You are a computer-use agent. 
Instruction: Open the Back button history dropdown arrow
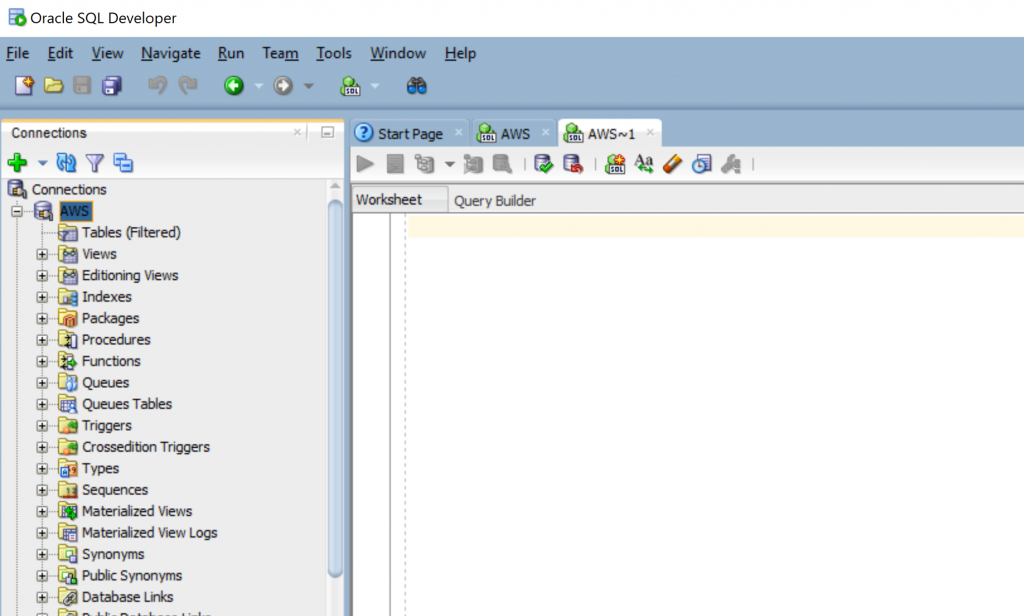tap(259, 86)
